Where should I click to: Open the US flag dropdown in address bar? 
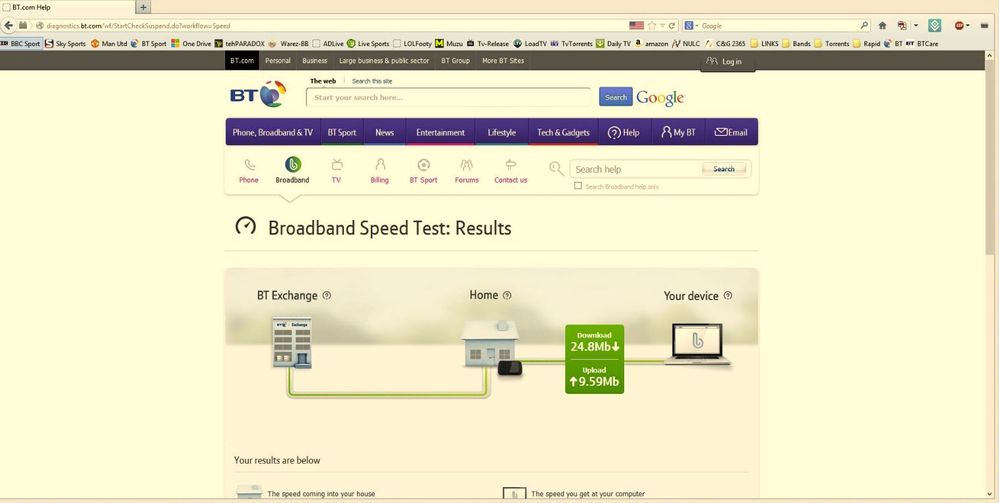point(636,26)
